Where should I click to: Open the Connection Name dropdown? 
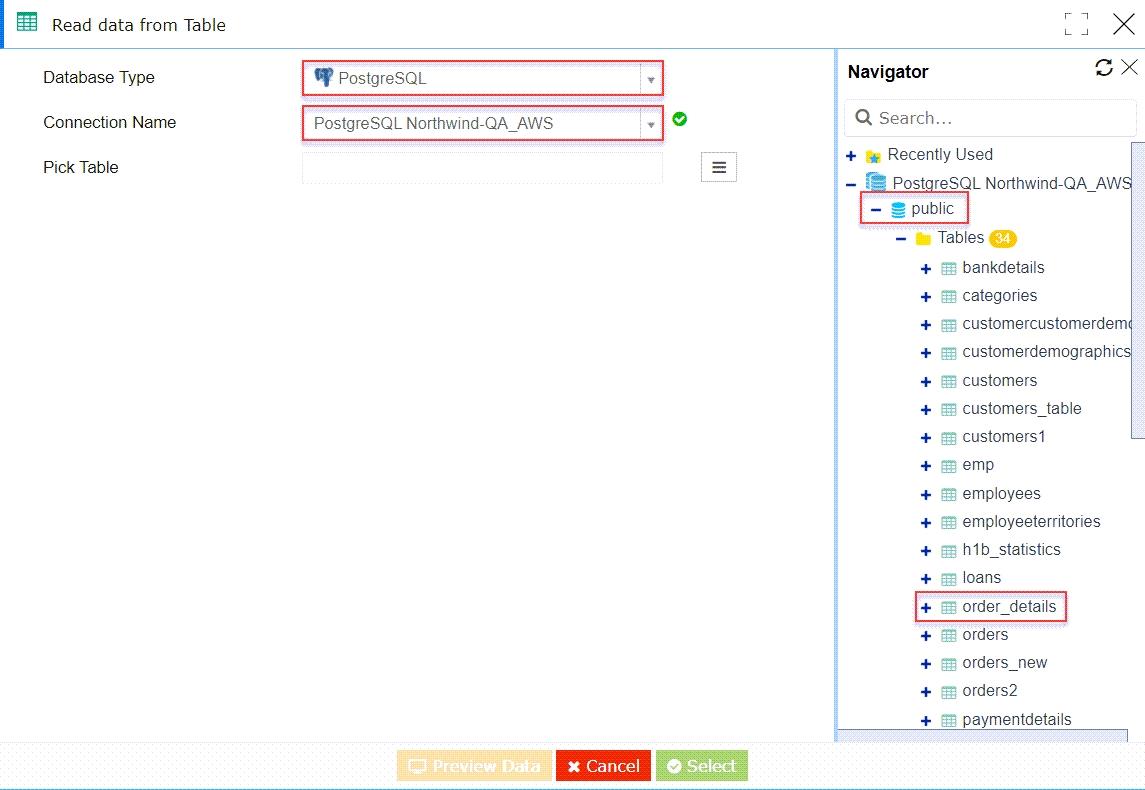tap(650, 122)
